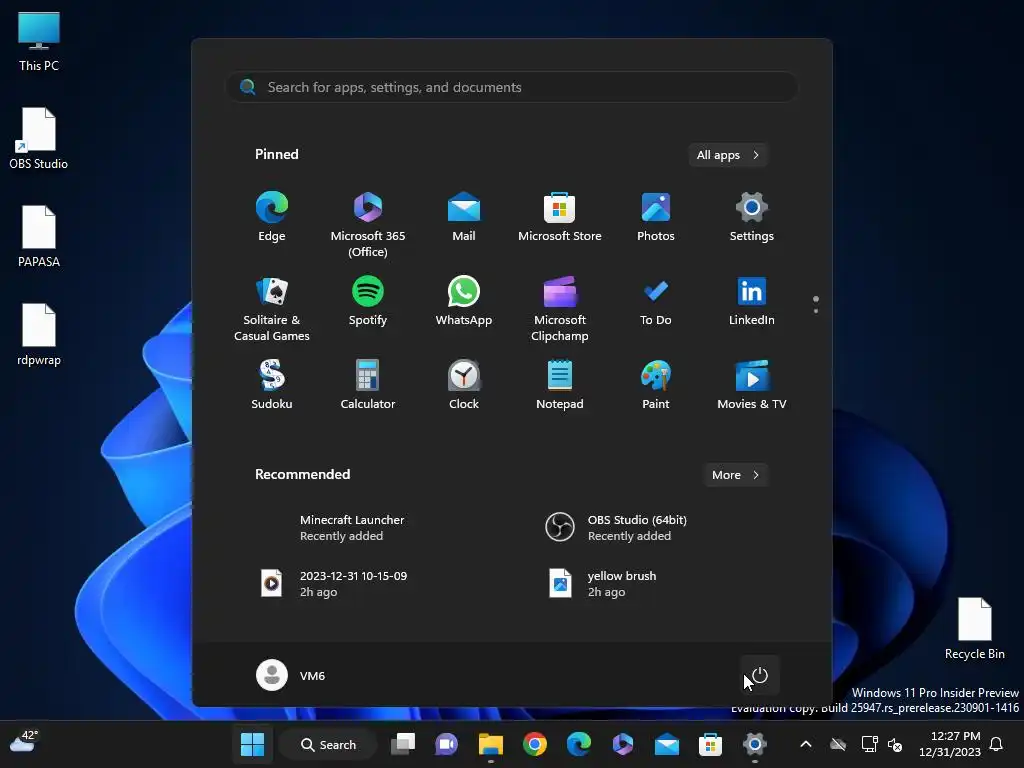Select OBS Studio desktop shortcut
Image resolution: width=1024 pixels, height=768 pixels.
[x=39, y=138]
